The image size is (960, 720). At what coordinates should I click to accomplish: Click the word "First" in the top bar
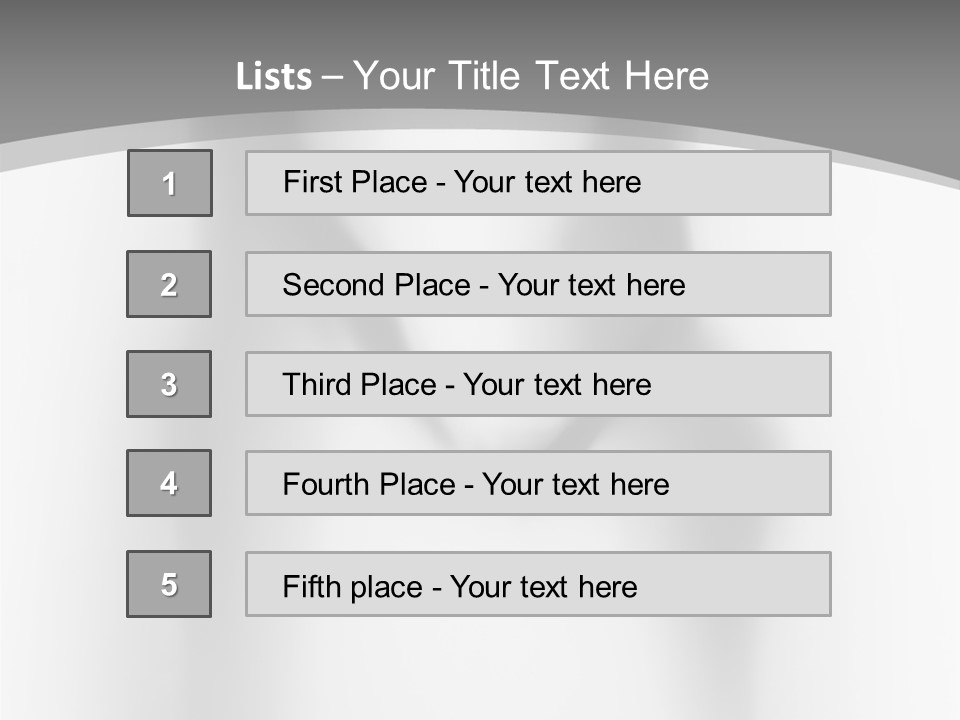pyautogui.click(x=313, y=182)
